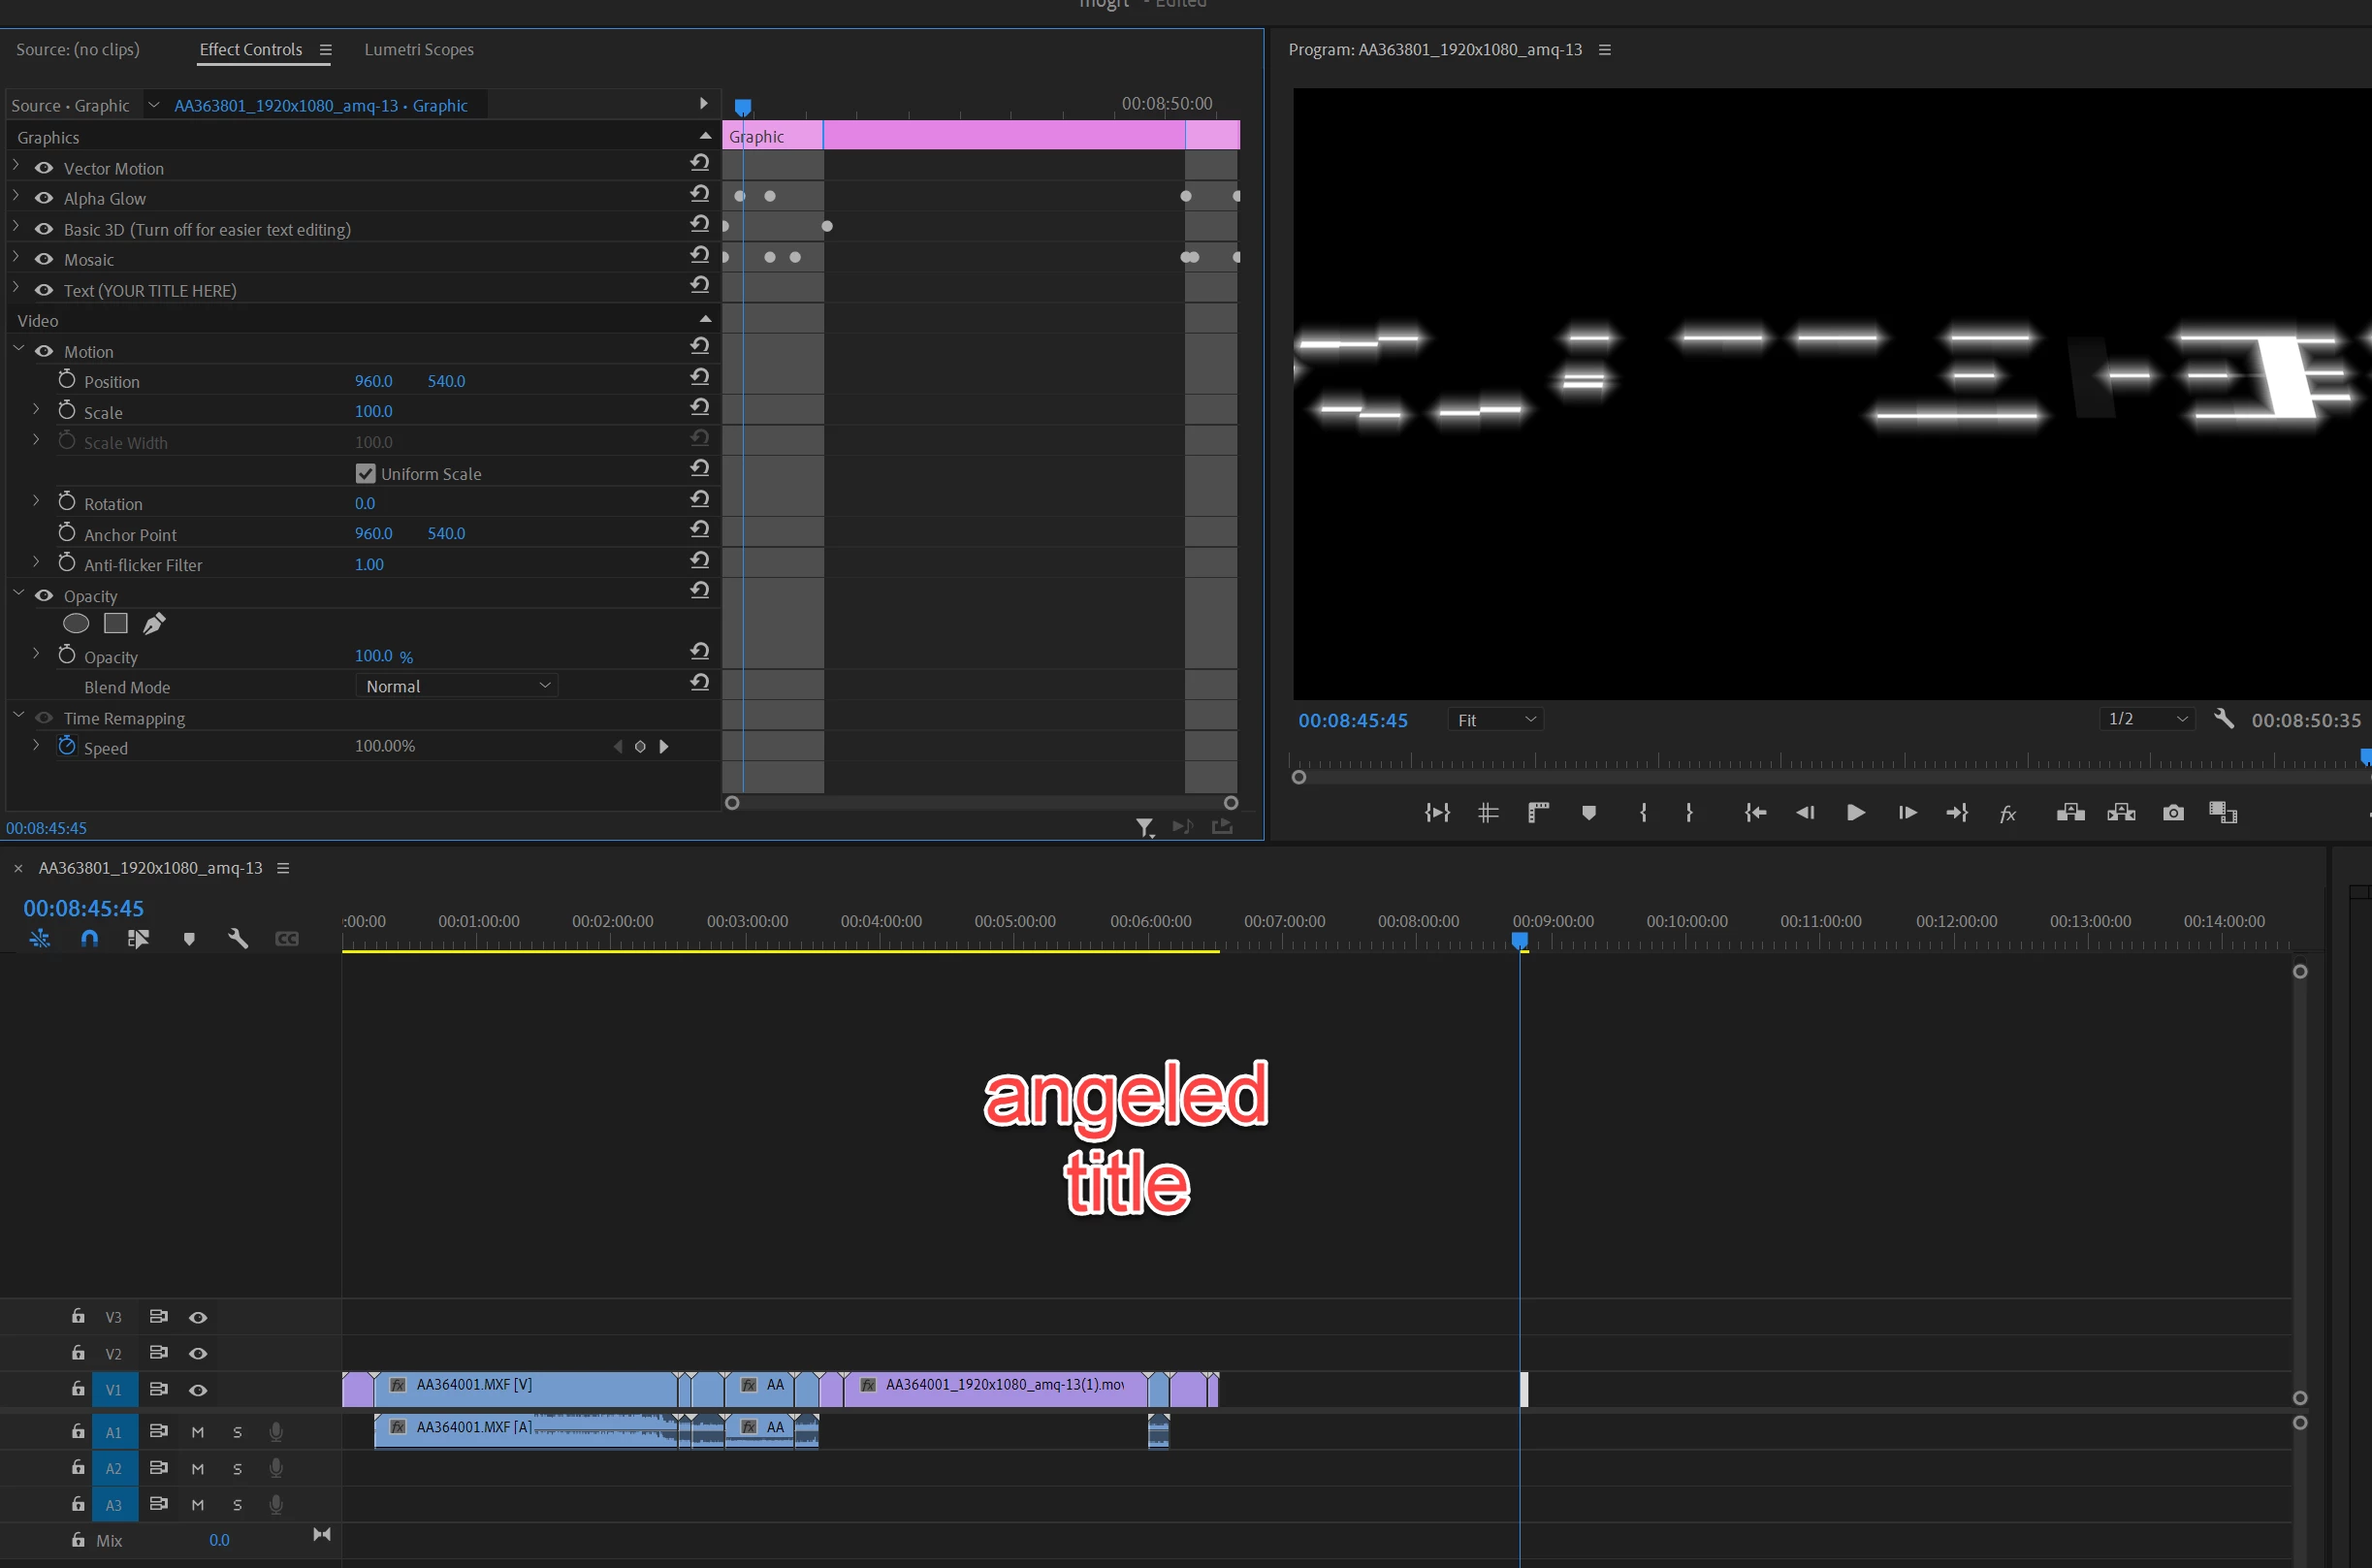2372x1568 pixels.
Task: Expand the Vector Motion effect
Action: coord(16,166)
